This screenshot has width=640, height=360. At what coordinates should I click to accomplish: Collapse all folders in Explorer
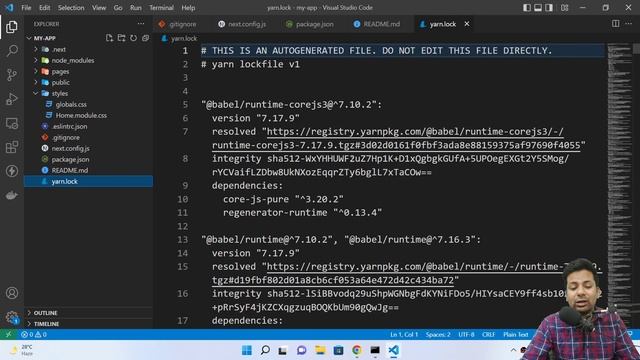[145, 38]
